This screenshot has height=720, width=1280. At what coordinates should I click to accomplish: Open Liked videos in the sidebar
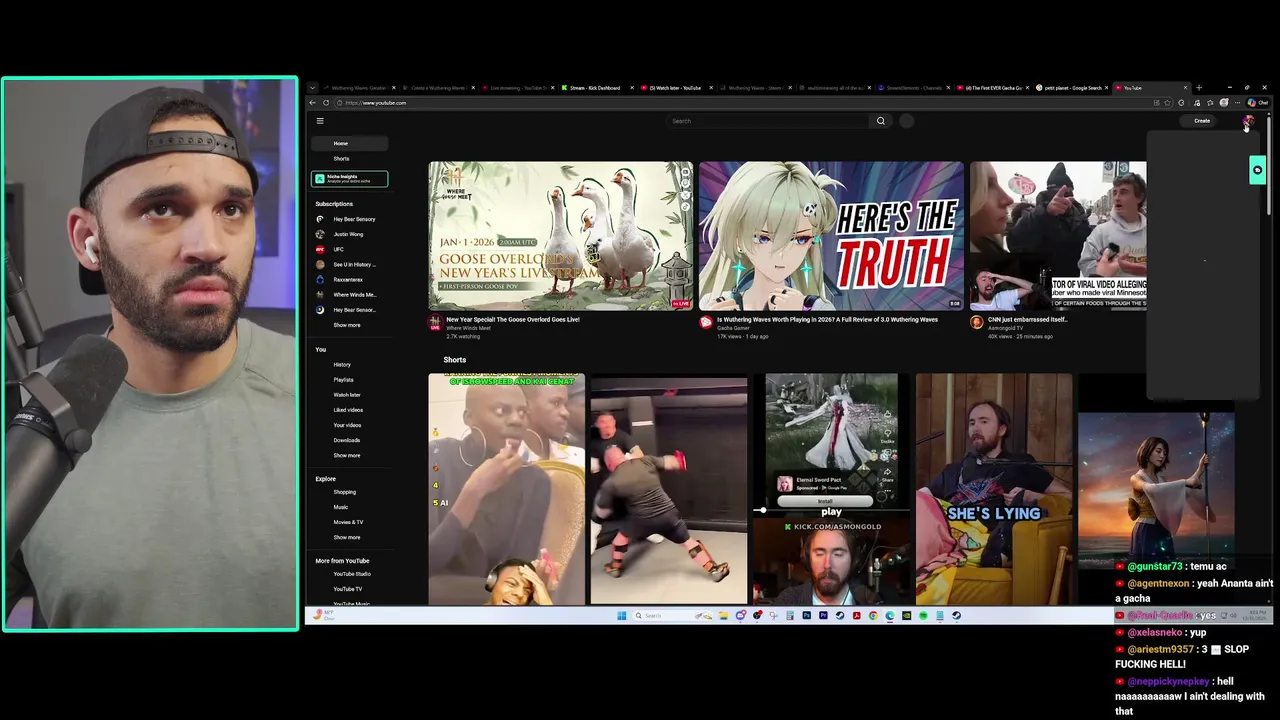(x=349, y=410)
